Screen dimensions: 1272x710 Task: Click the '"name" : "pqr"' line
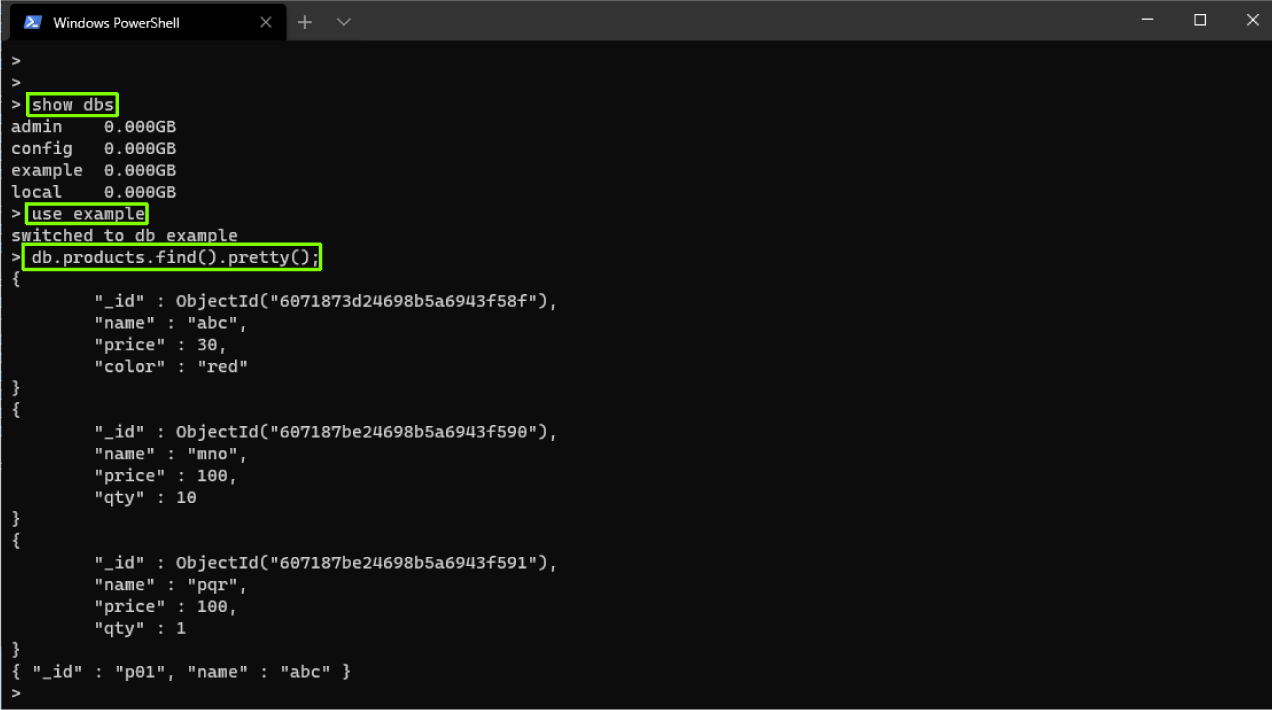(x=171, y=585)
